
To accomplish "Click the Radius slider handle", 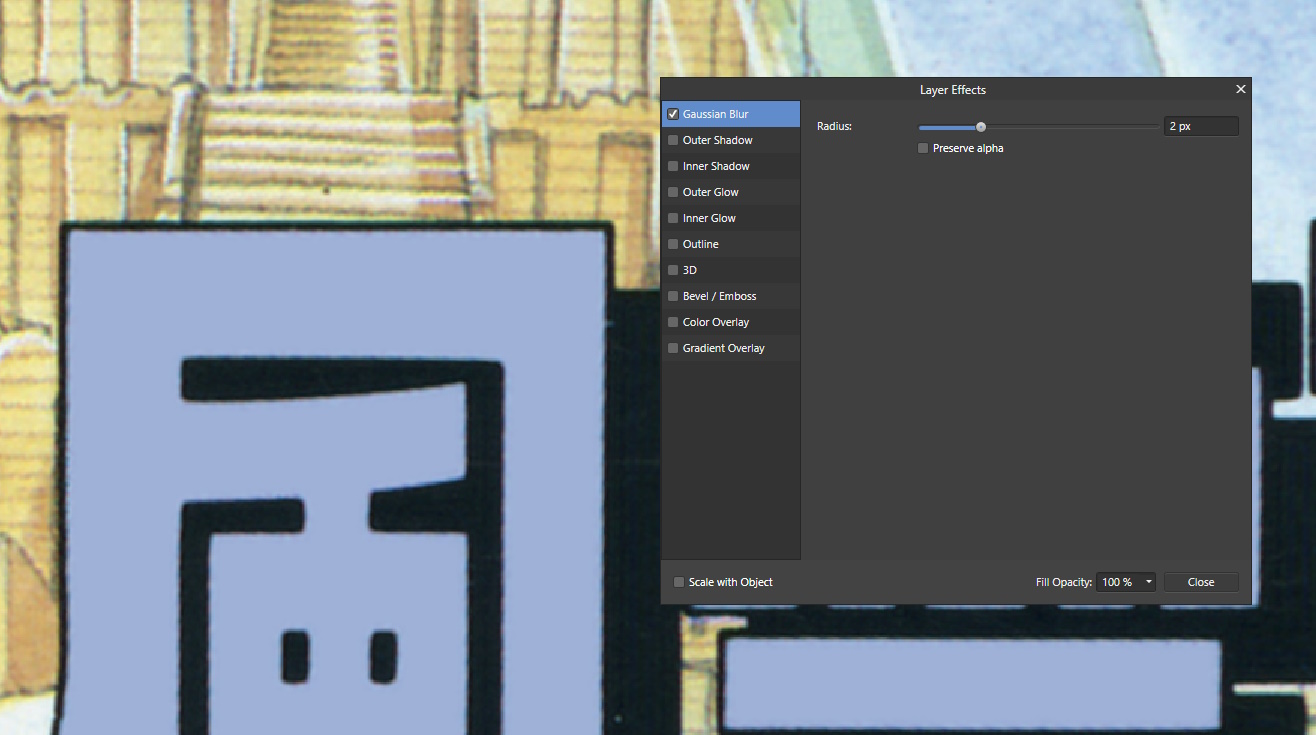I will coord(981,127).
